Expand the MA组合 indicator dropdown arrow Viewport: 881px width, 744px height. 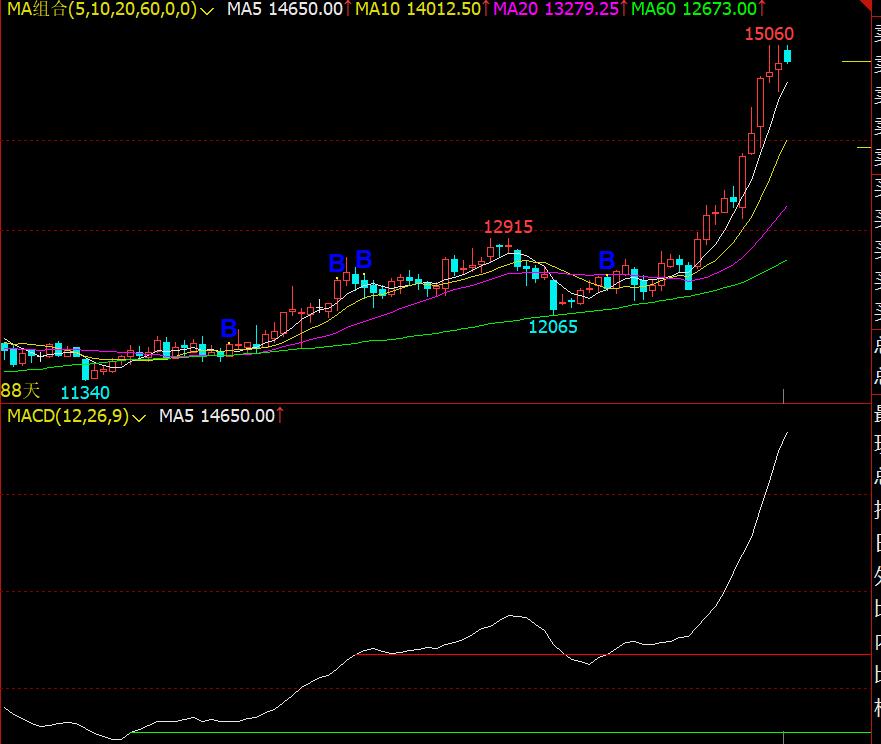click(x=207, y=10)
